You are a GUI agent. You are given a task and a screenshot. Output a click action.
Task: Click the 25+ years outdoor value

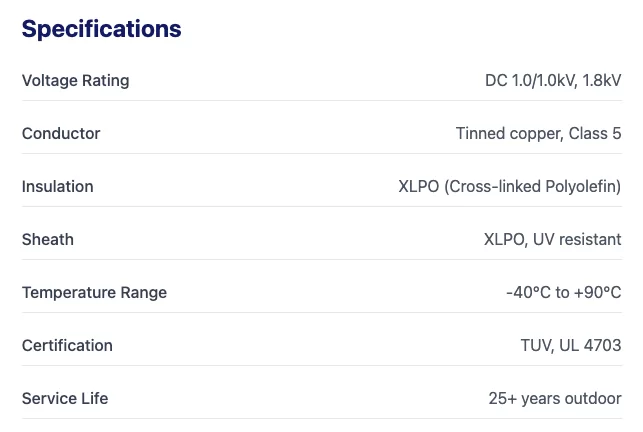point(555,398)
